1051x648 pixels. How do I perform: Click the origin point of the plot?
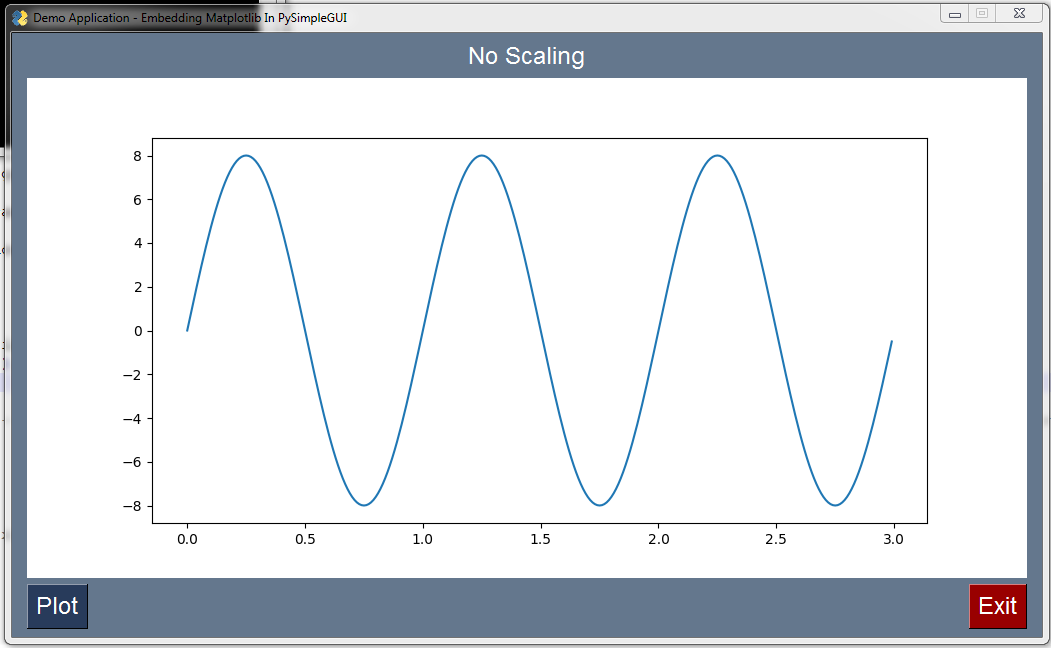click(x=187, y=330)
